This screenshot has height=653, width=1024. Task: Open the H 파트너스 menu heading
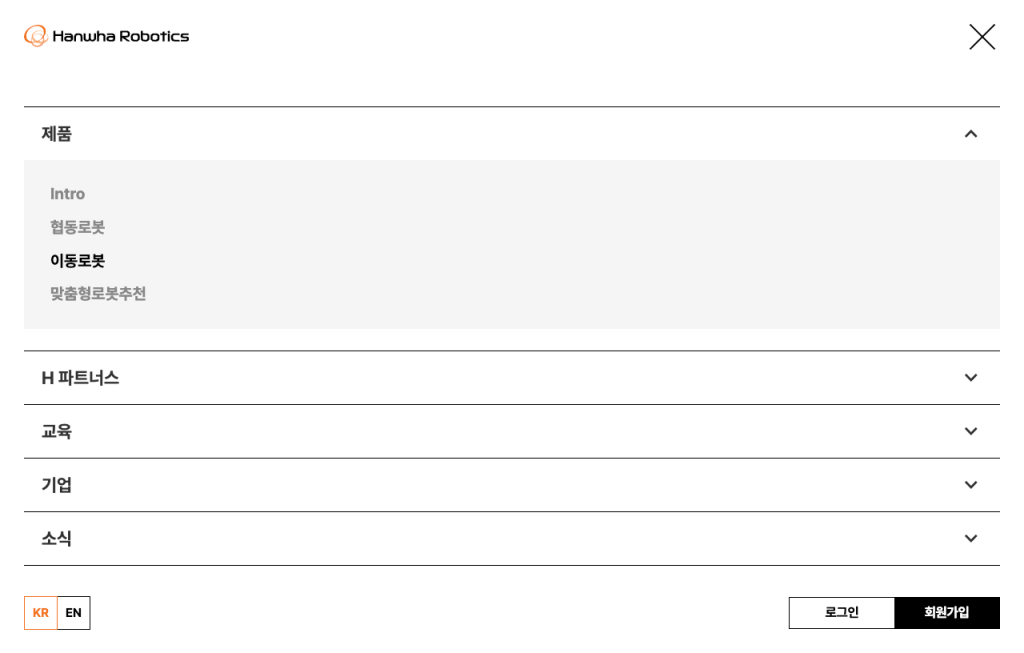(x=80, y=378)
